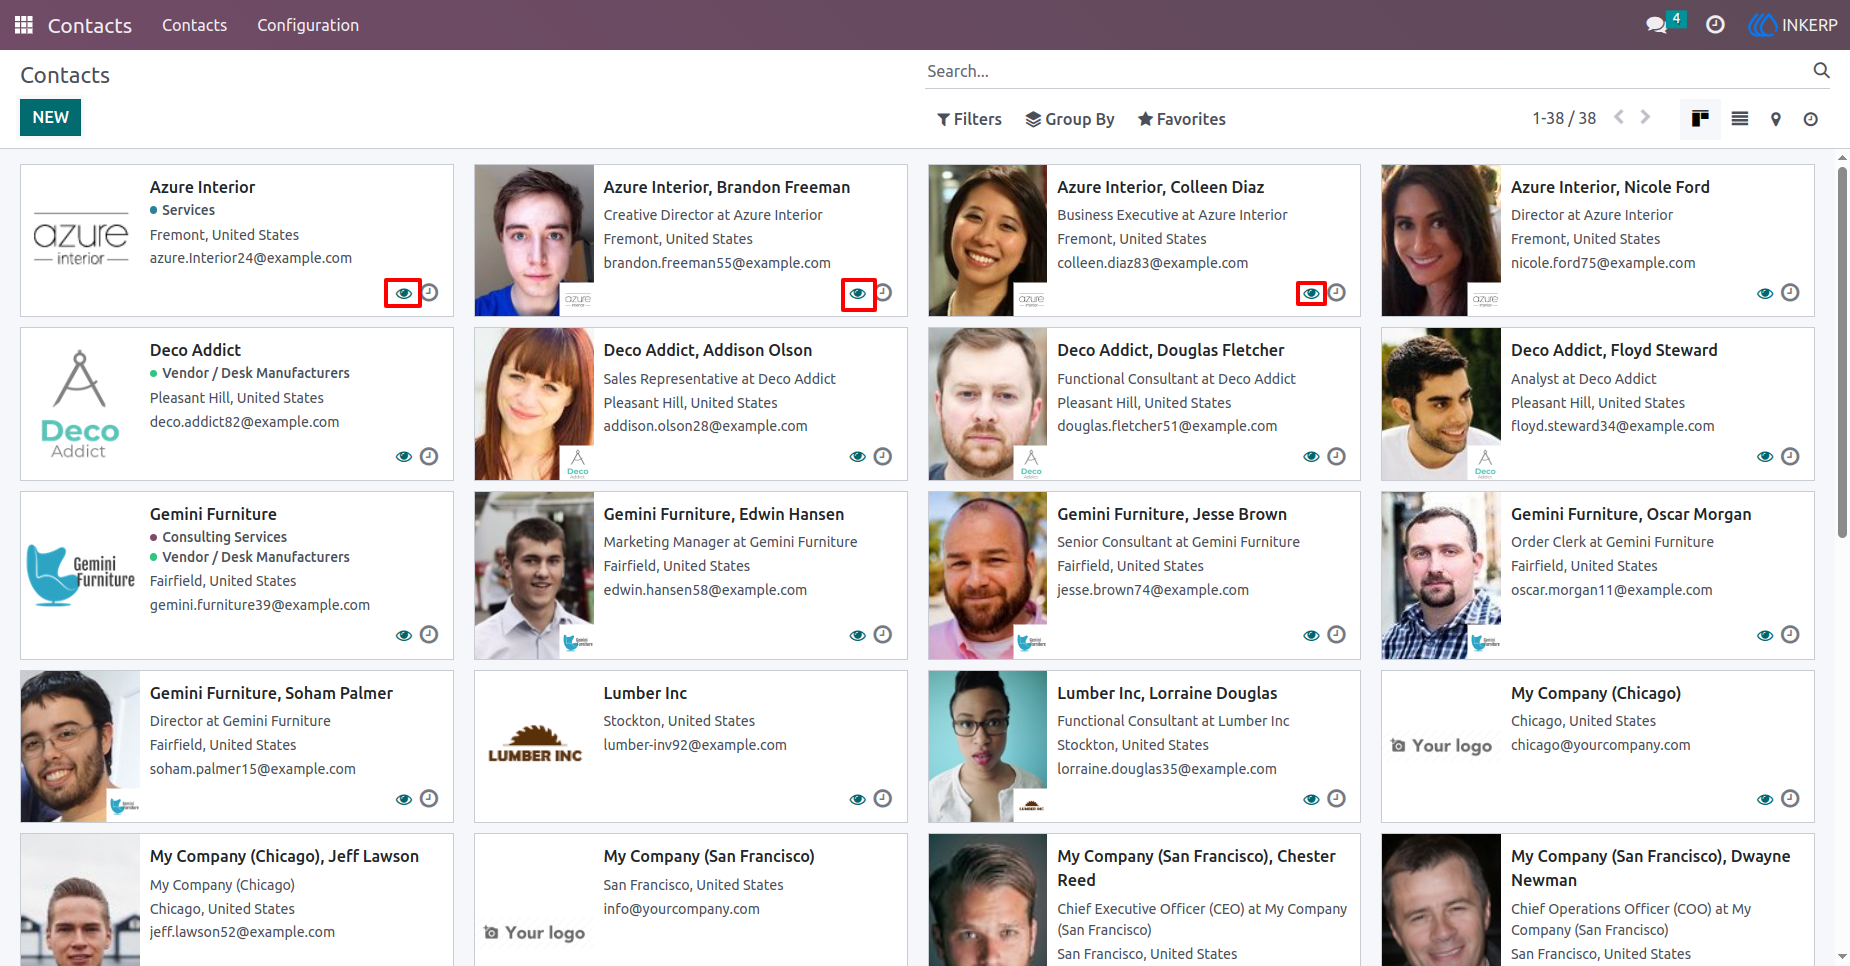Open activity clock on Lumber Inc card
The image size is (1850, 966).
point(882,798)
